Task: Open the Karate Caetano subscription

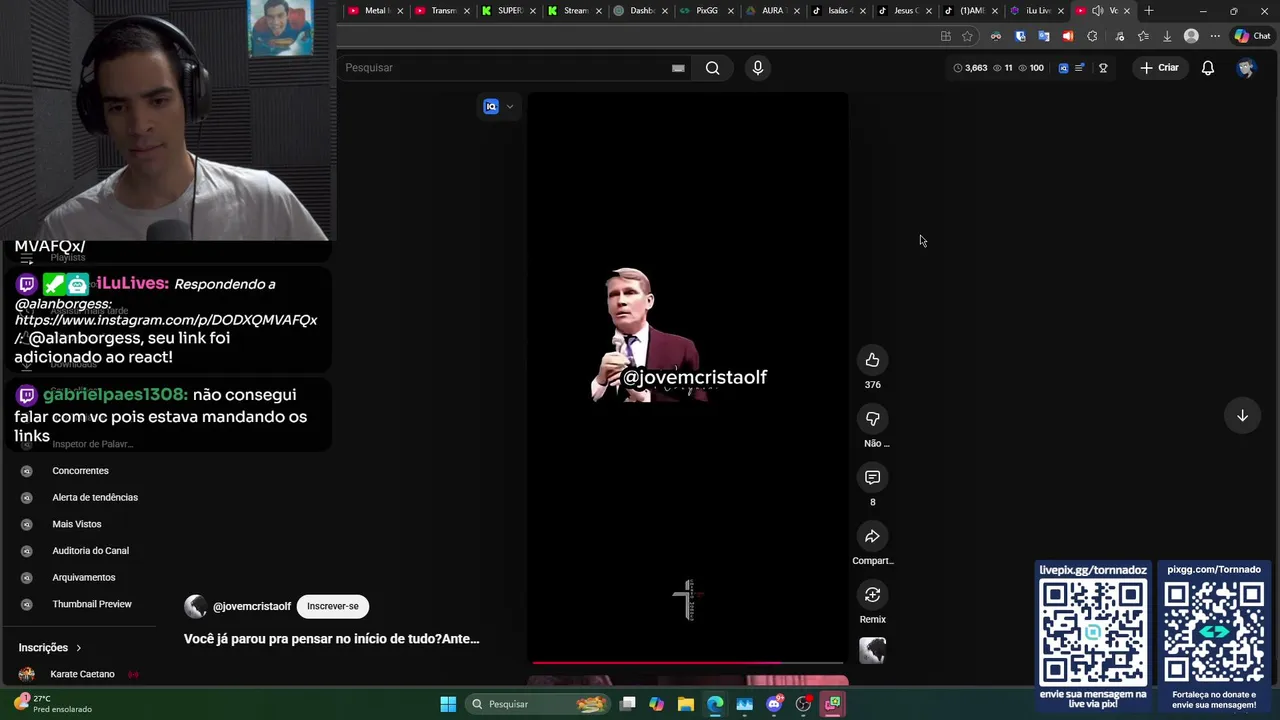Action: coord(82,674)
